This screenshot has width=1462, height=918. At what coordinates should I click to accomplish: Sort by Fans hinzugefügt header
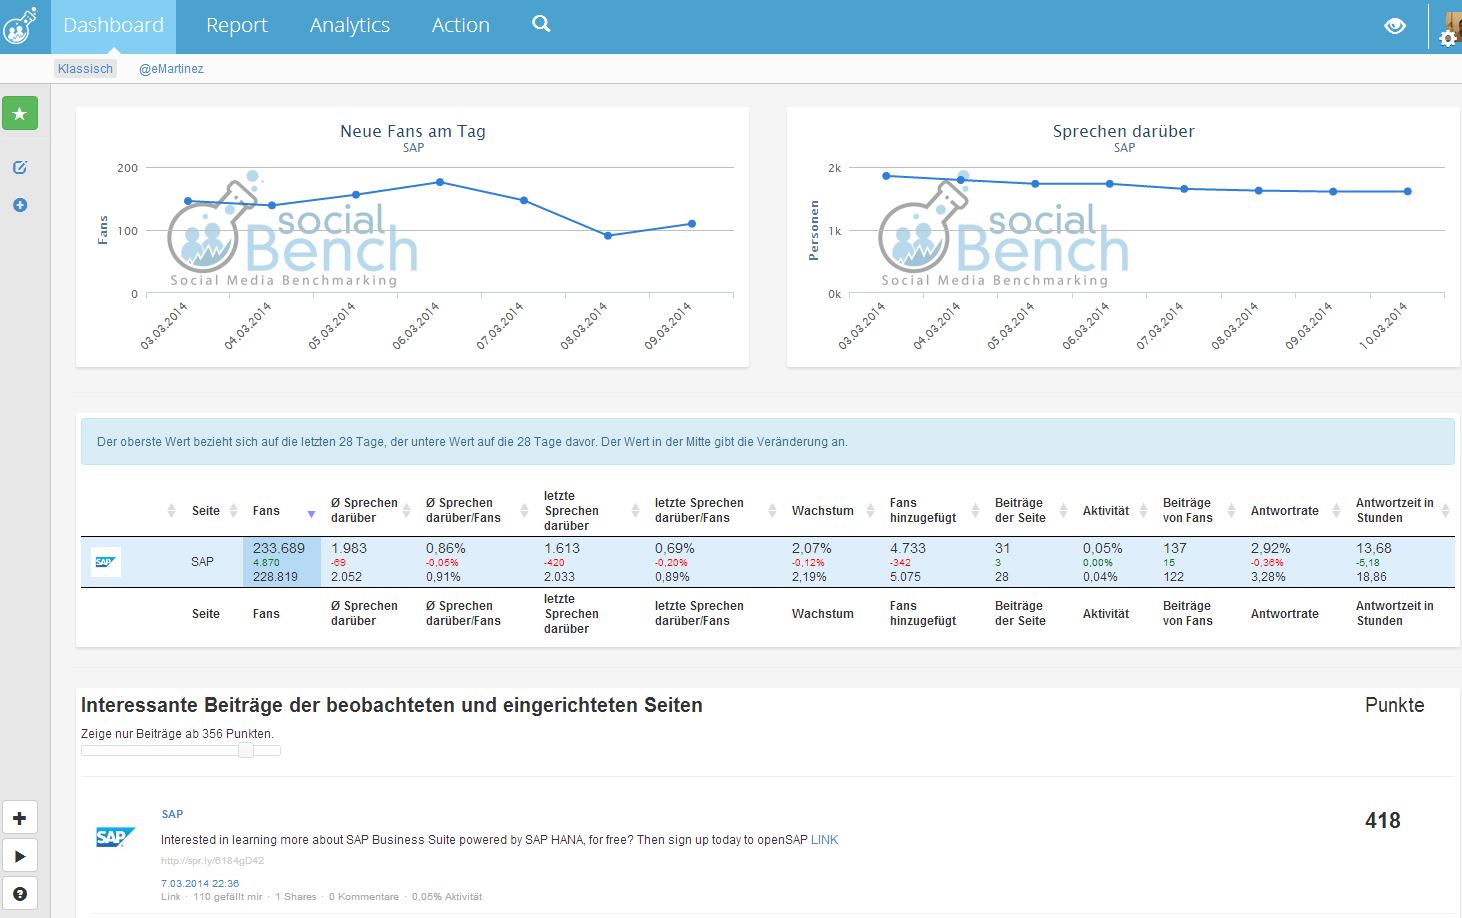pyautogui.click(x=923, y=510)
